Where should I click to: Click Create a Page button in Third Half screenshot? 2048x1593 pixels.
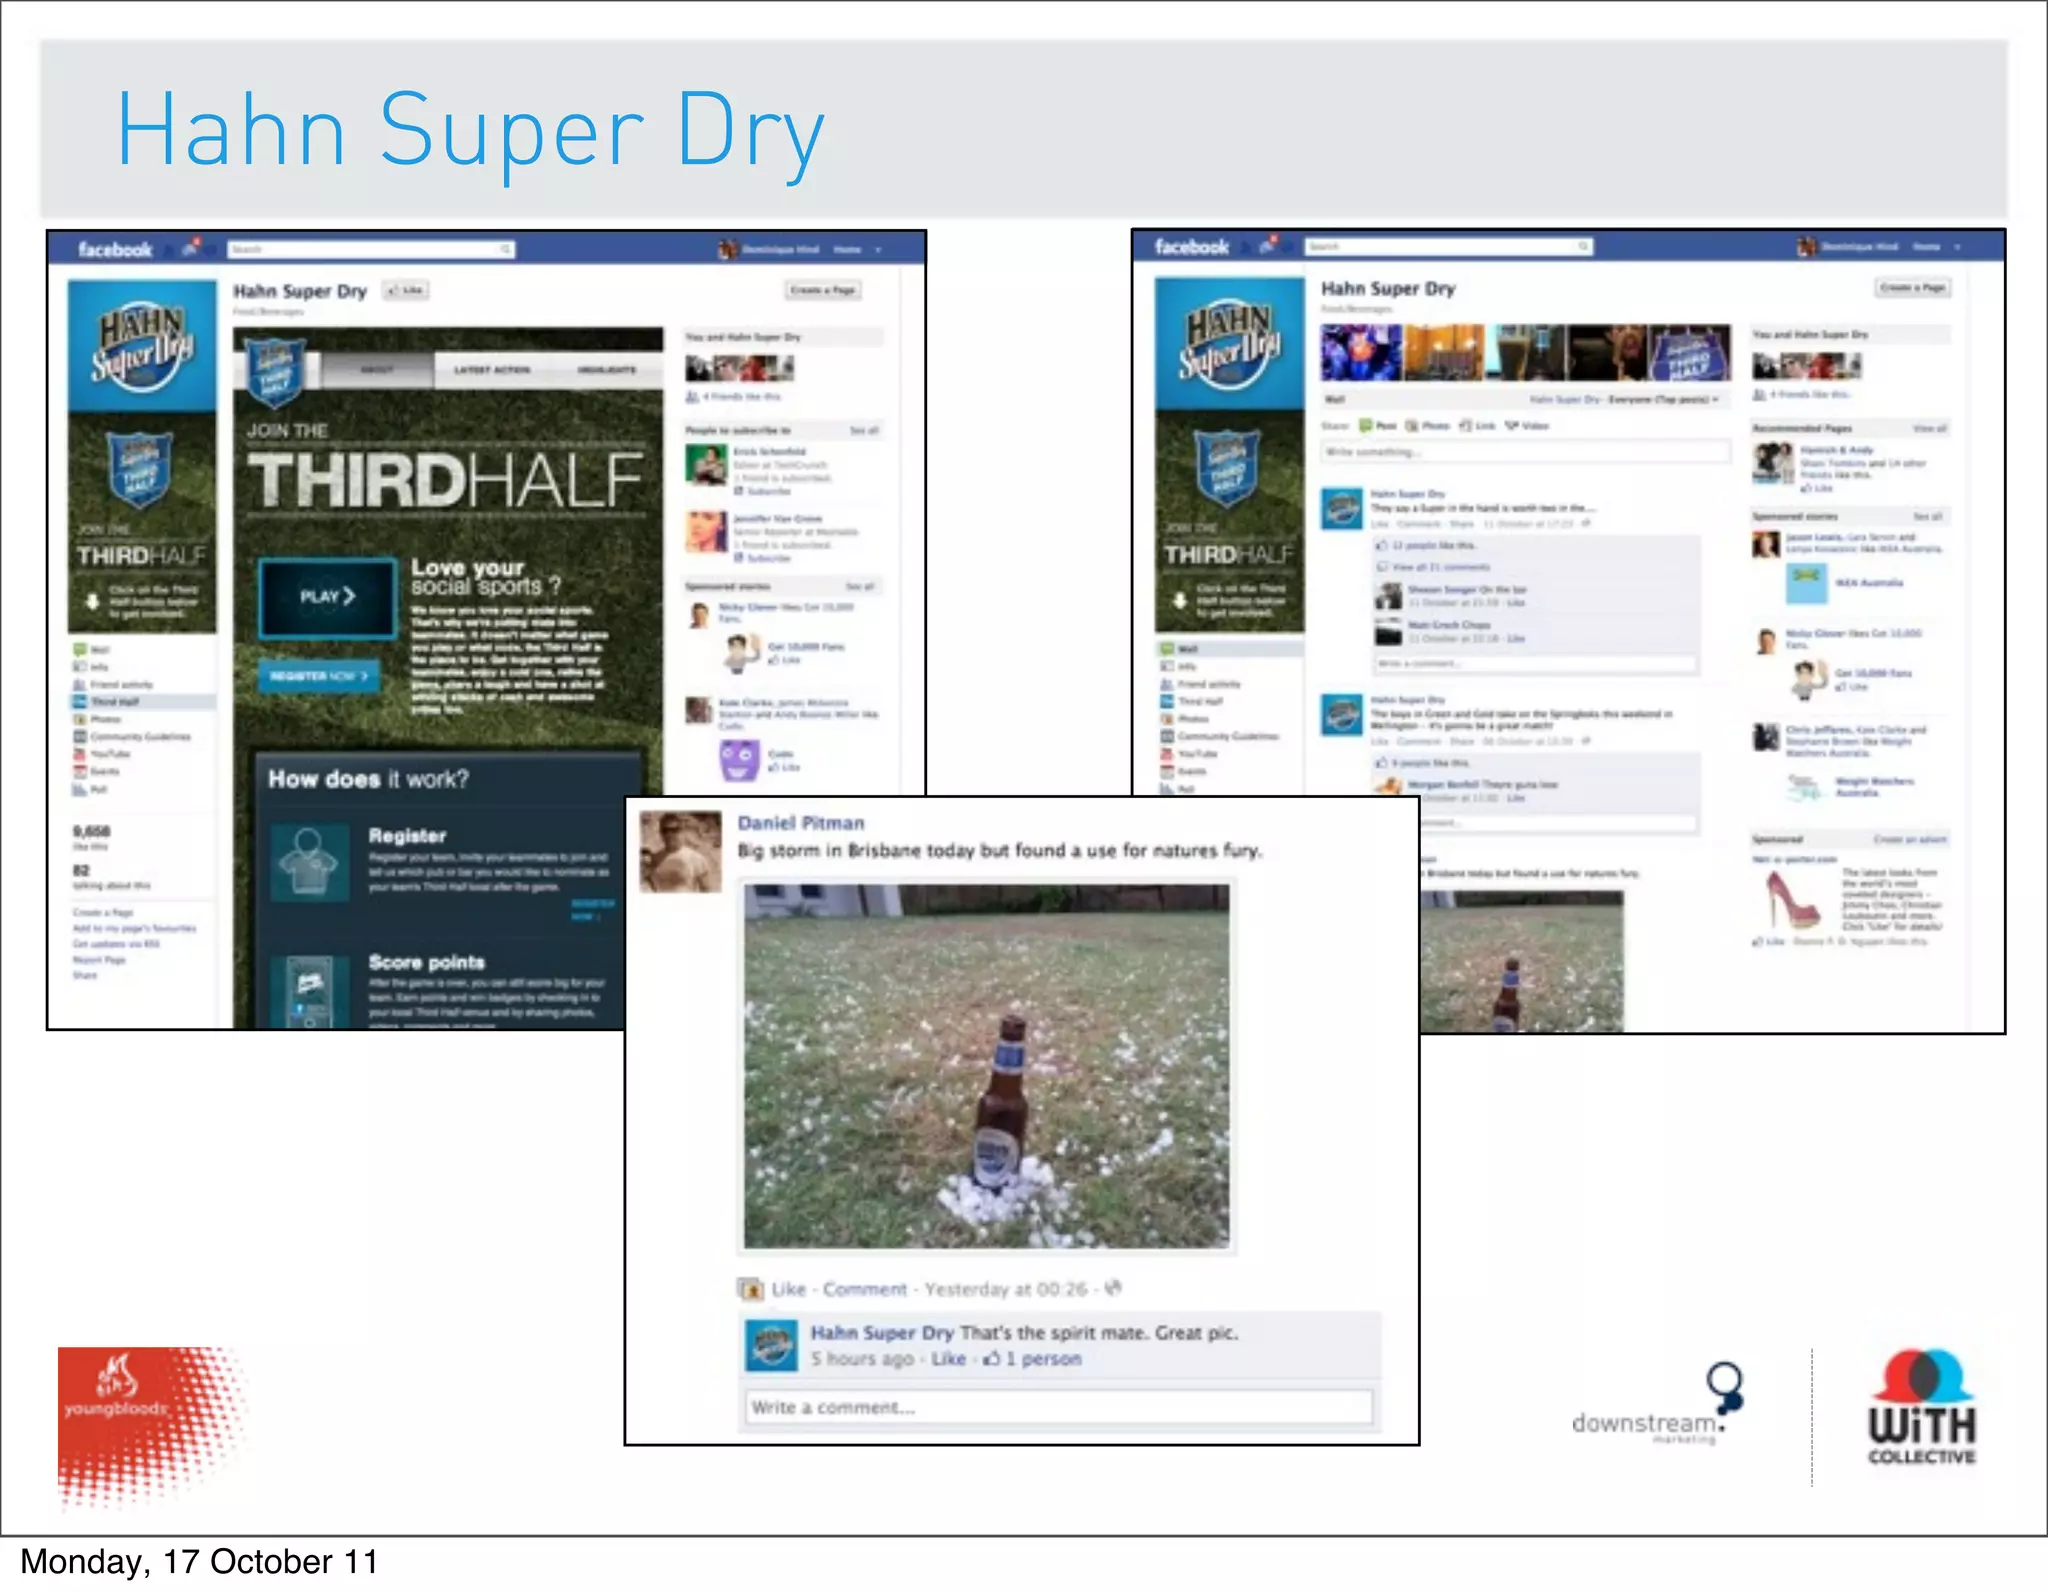(823, 290)
